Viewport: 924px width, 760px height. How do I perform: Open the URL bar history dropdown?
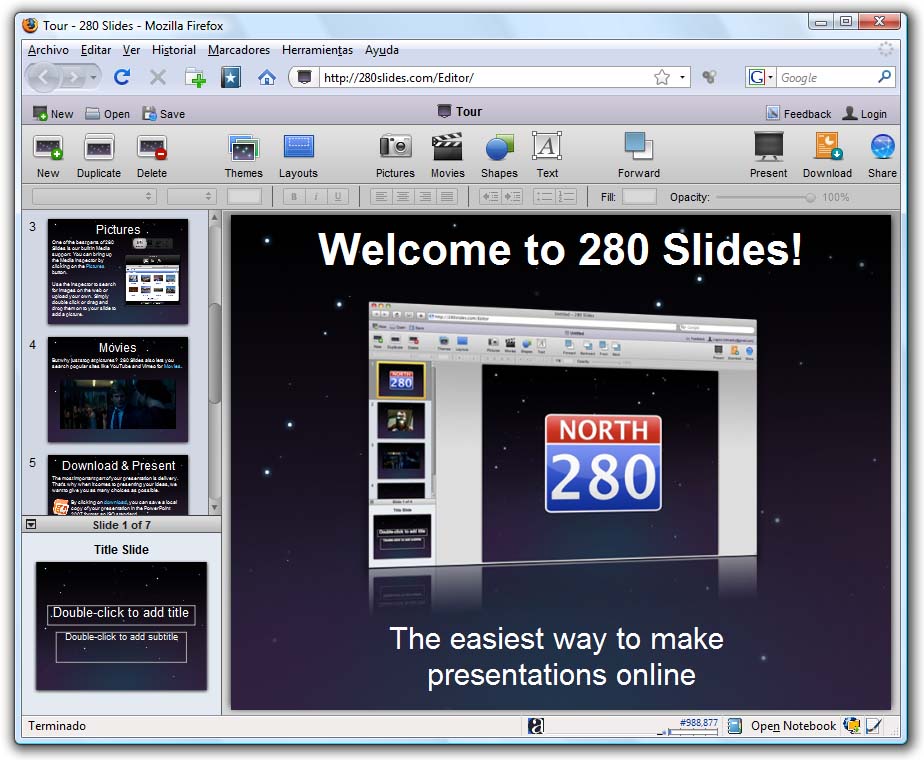(x=682, y=77)
